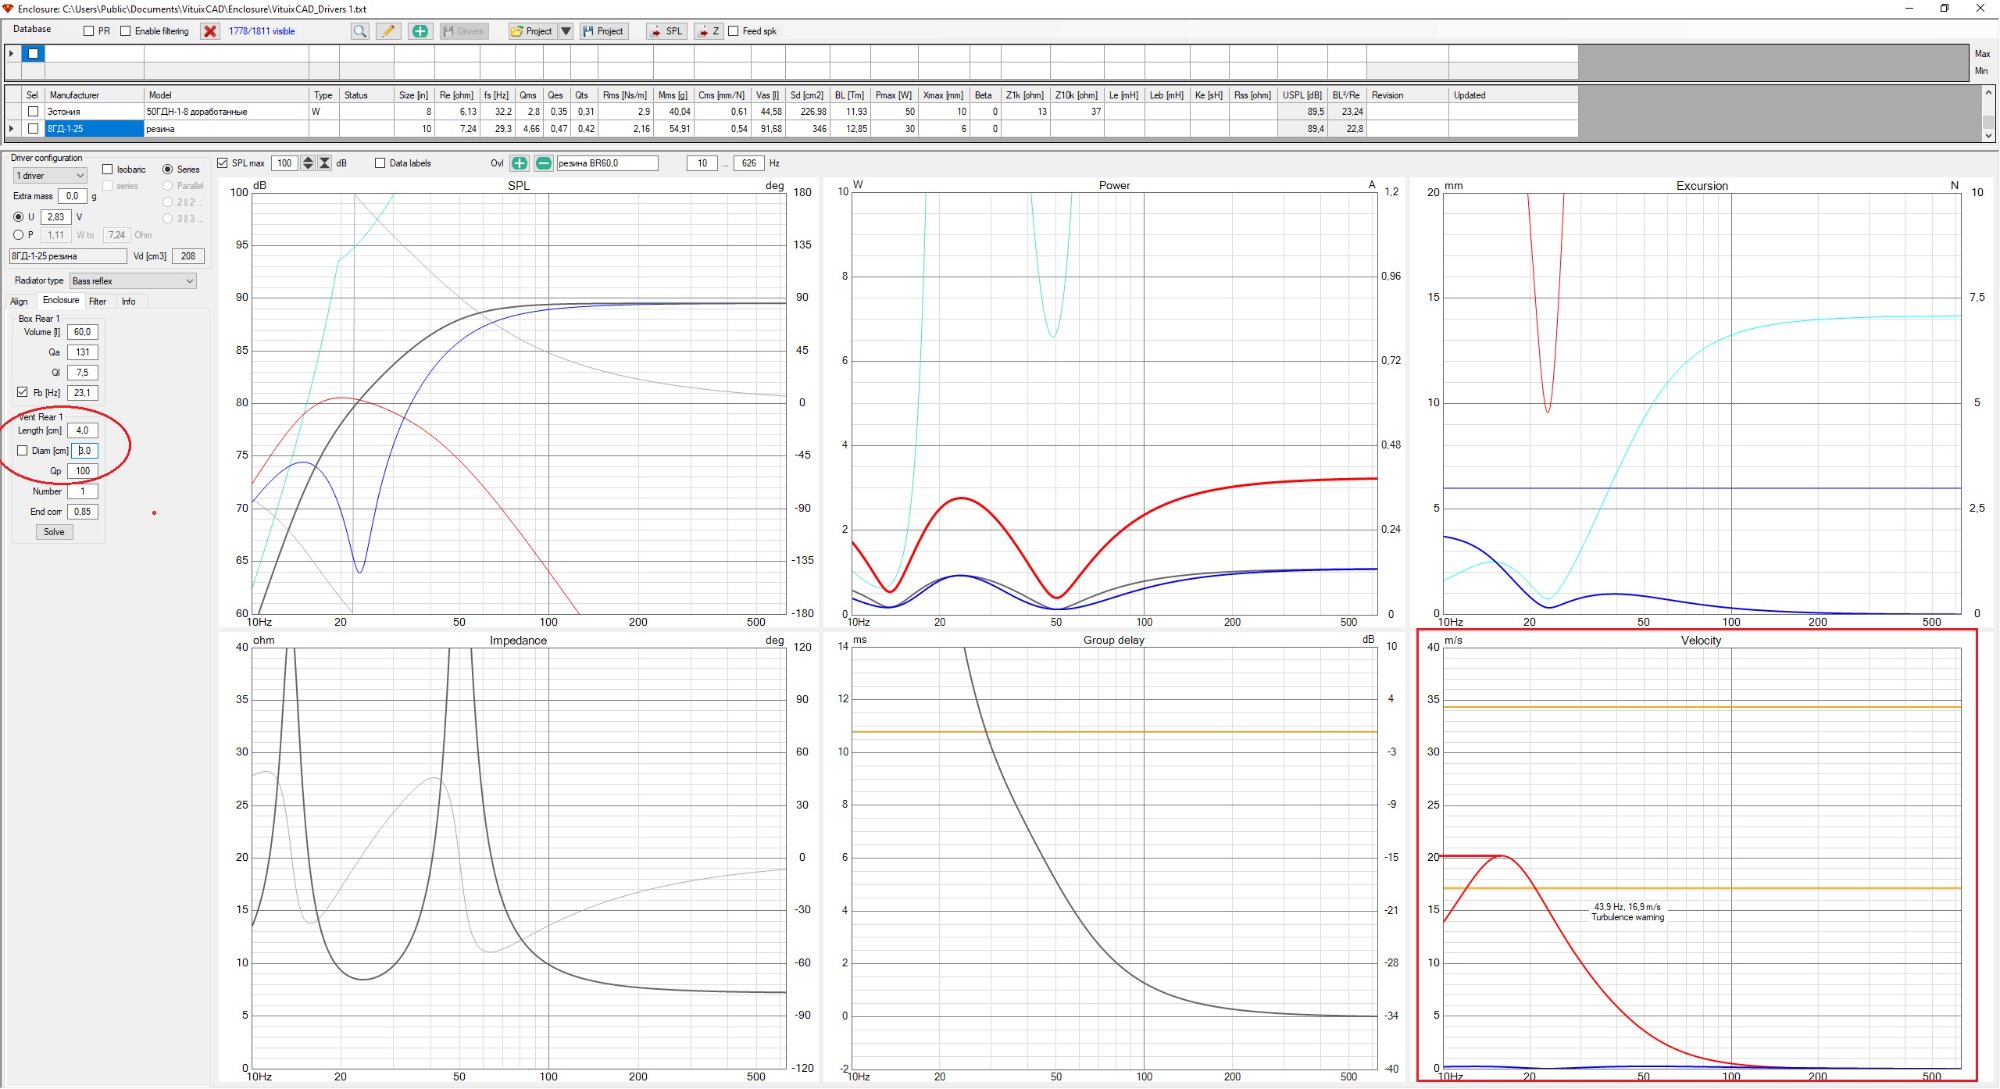Click the green plus add overlay icon
Viewport: 2000px width, 1089px height.
click(519, 163)
